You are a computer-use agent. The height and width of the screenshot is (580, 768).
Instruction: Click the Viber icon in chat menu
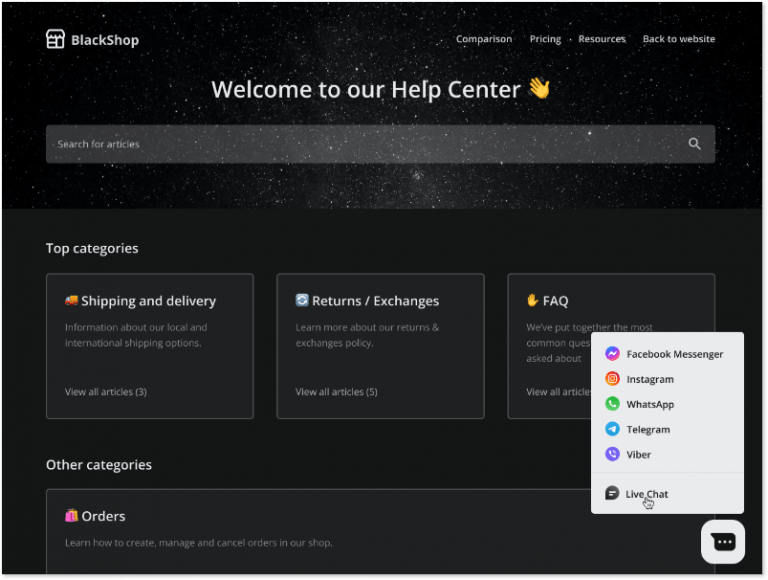612,454
